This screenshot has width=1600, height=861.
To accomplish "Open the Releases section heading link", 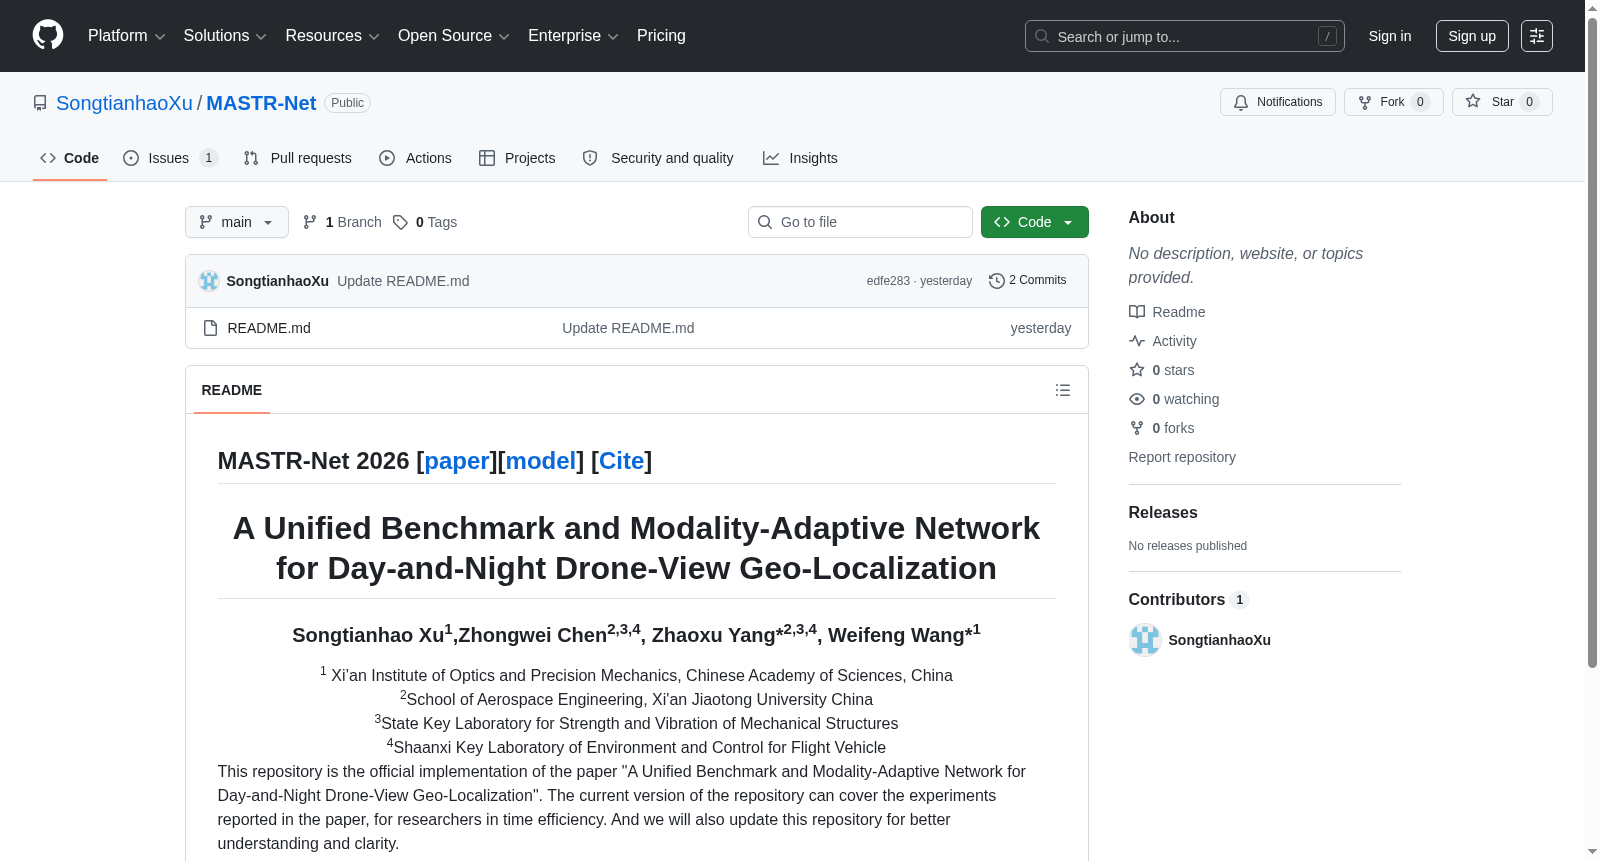I will click(x=1163, y=513).
